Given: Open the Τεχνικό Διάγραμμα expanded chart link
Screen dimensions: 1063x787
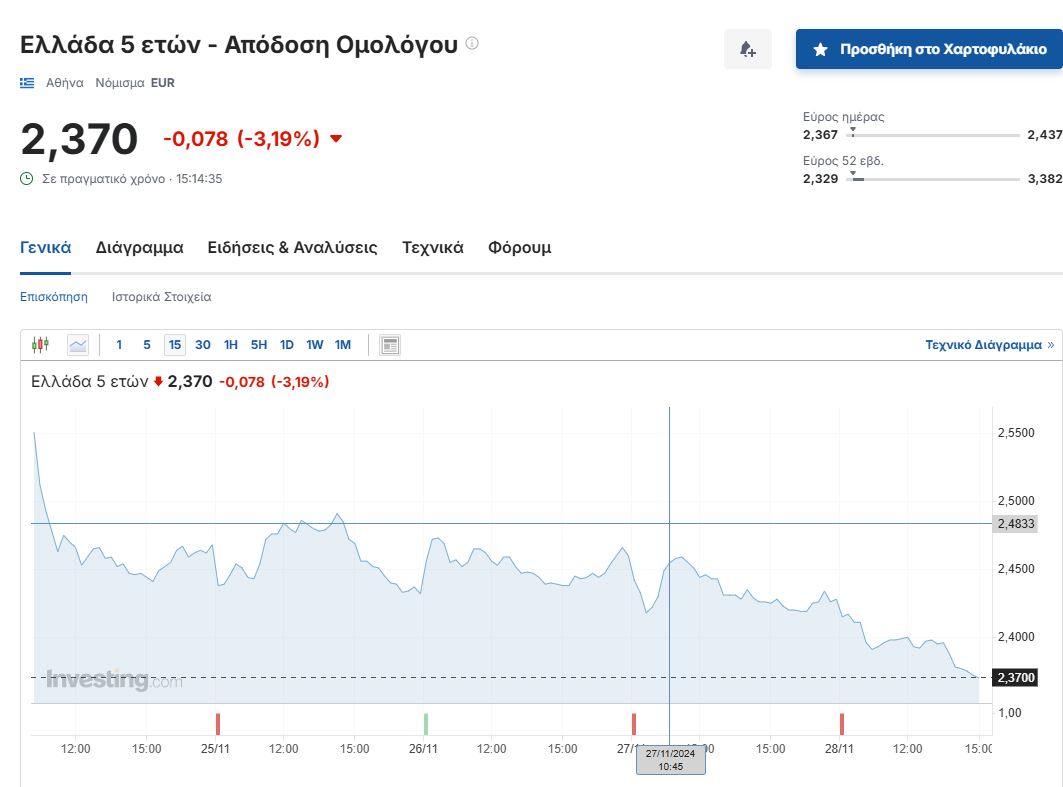Looking at the screenshot, I should pyautogui.click(x=989, y=345).
